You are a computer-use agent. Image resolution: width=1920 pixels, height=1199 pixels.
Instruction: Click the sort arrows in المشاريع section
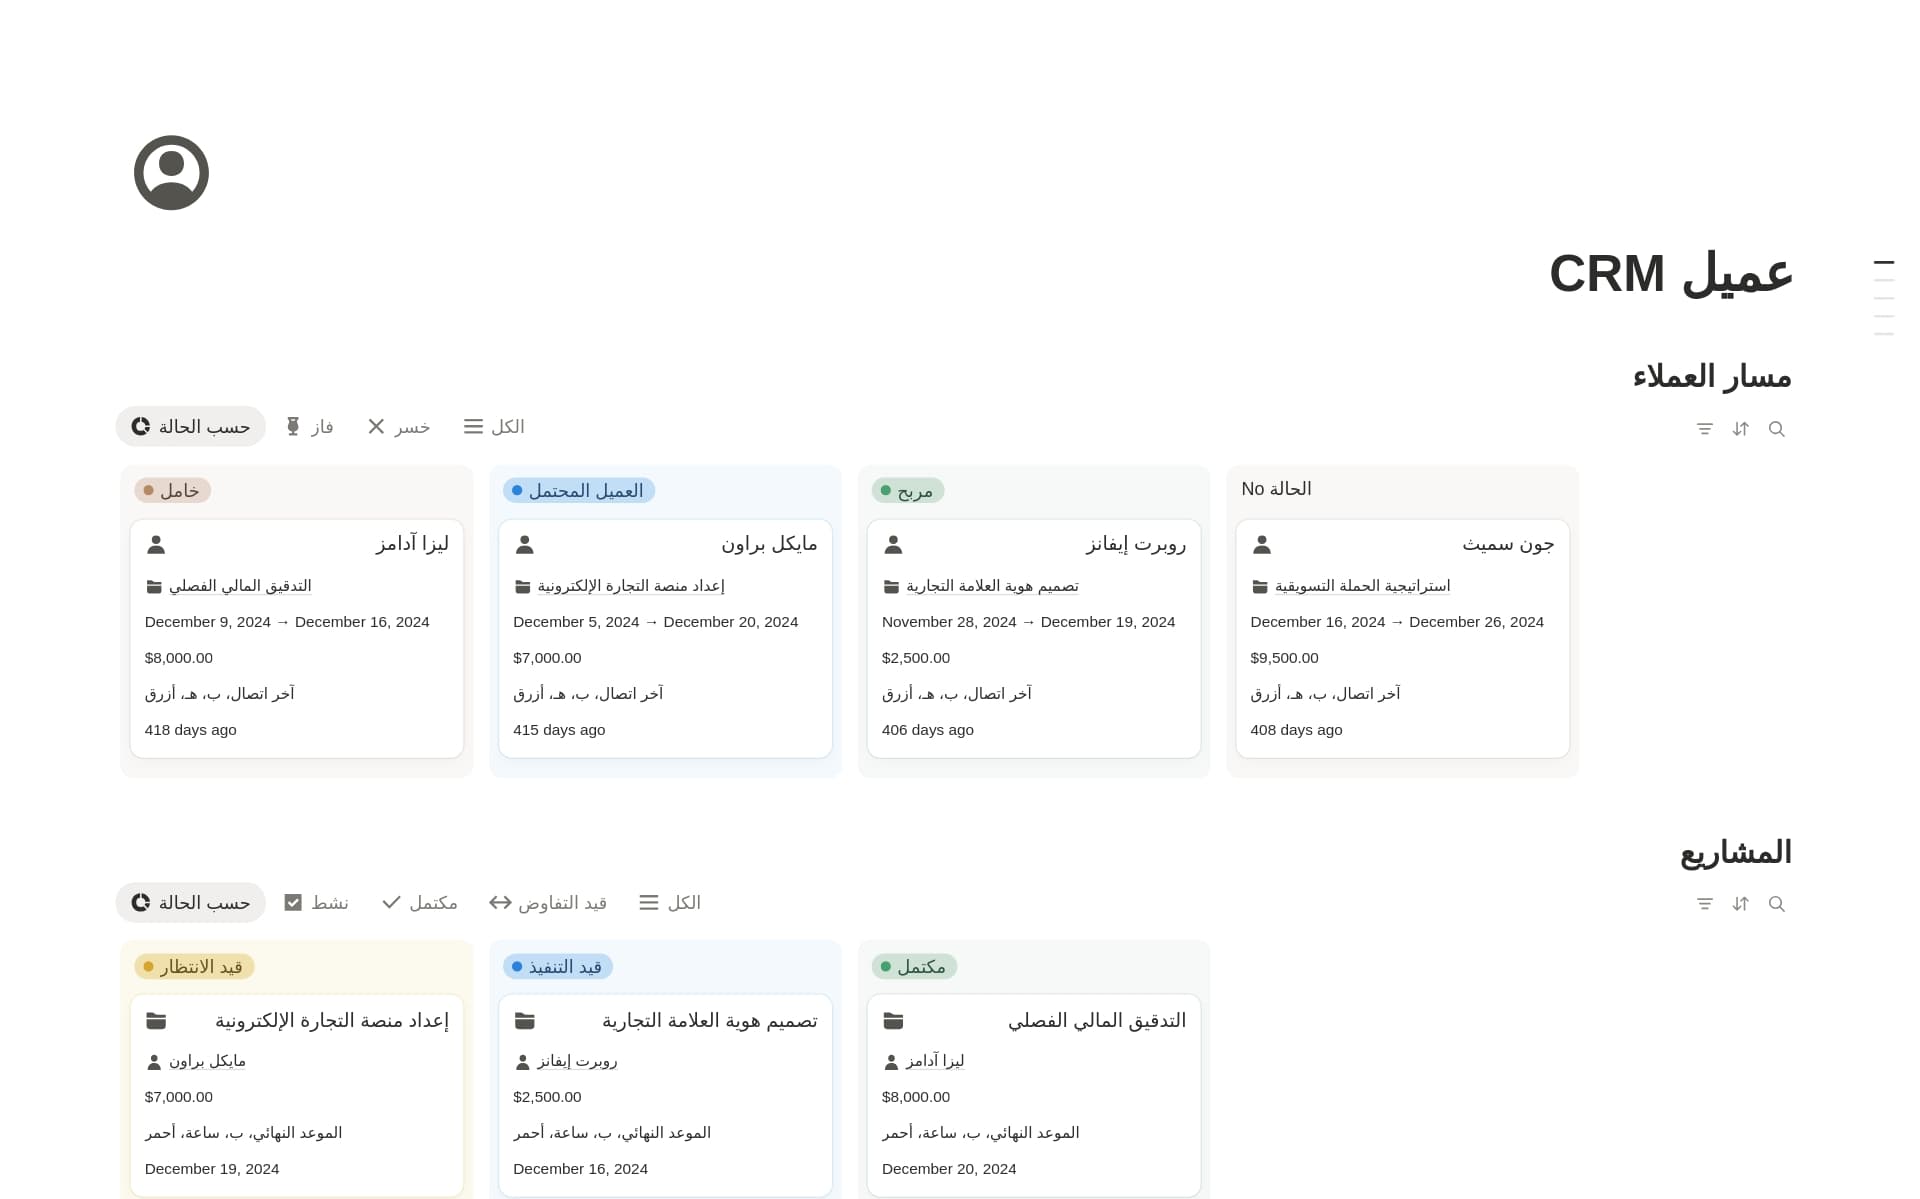pyautogui.click(x=1741, y=904)
